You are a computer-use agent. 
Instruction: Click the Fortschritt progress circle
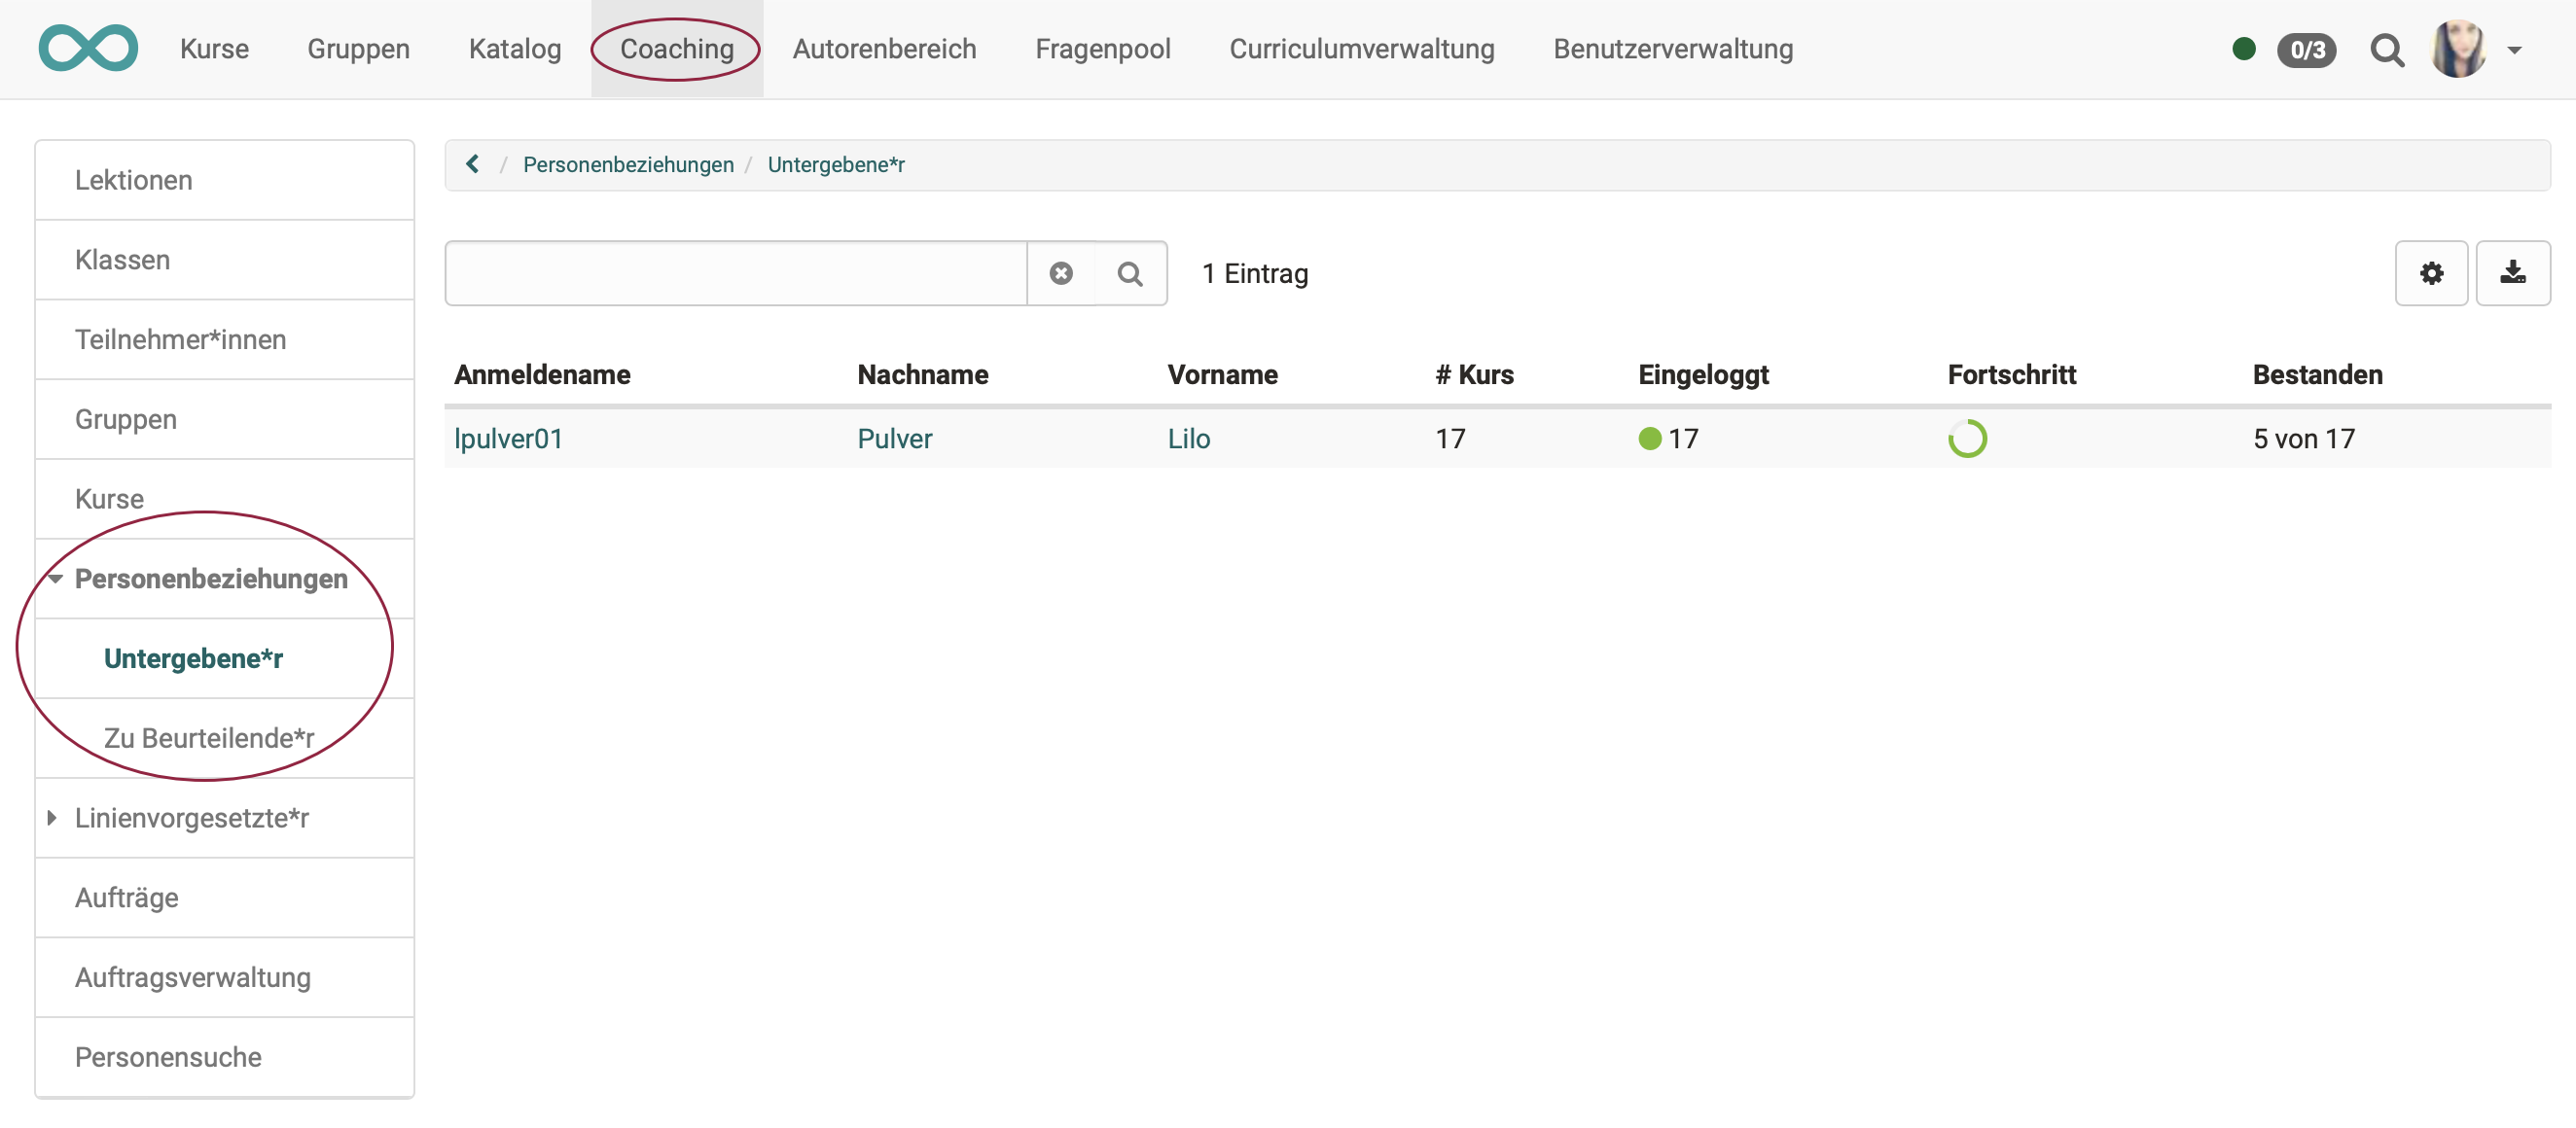(1967, 439)
